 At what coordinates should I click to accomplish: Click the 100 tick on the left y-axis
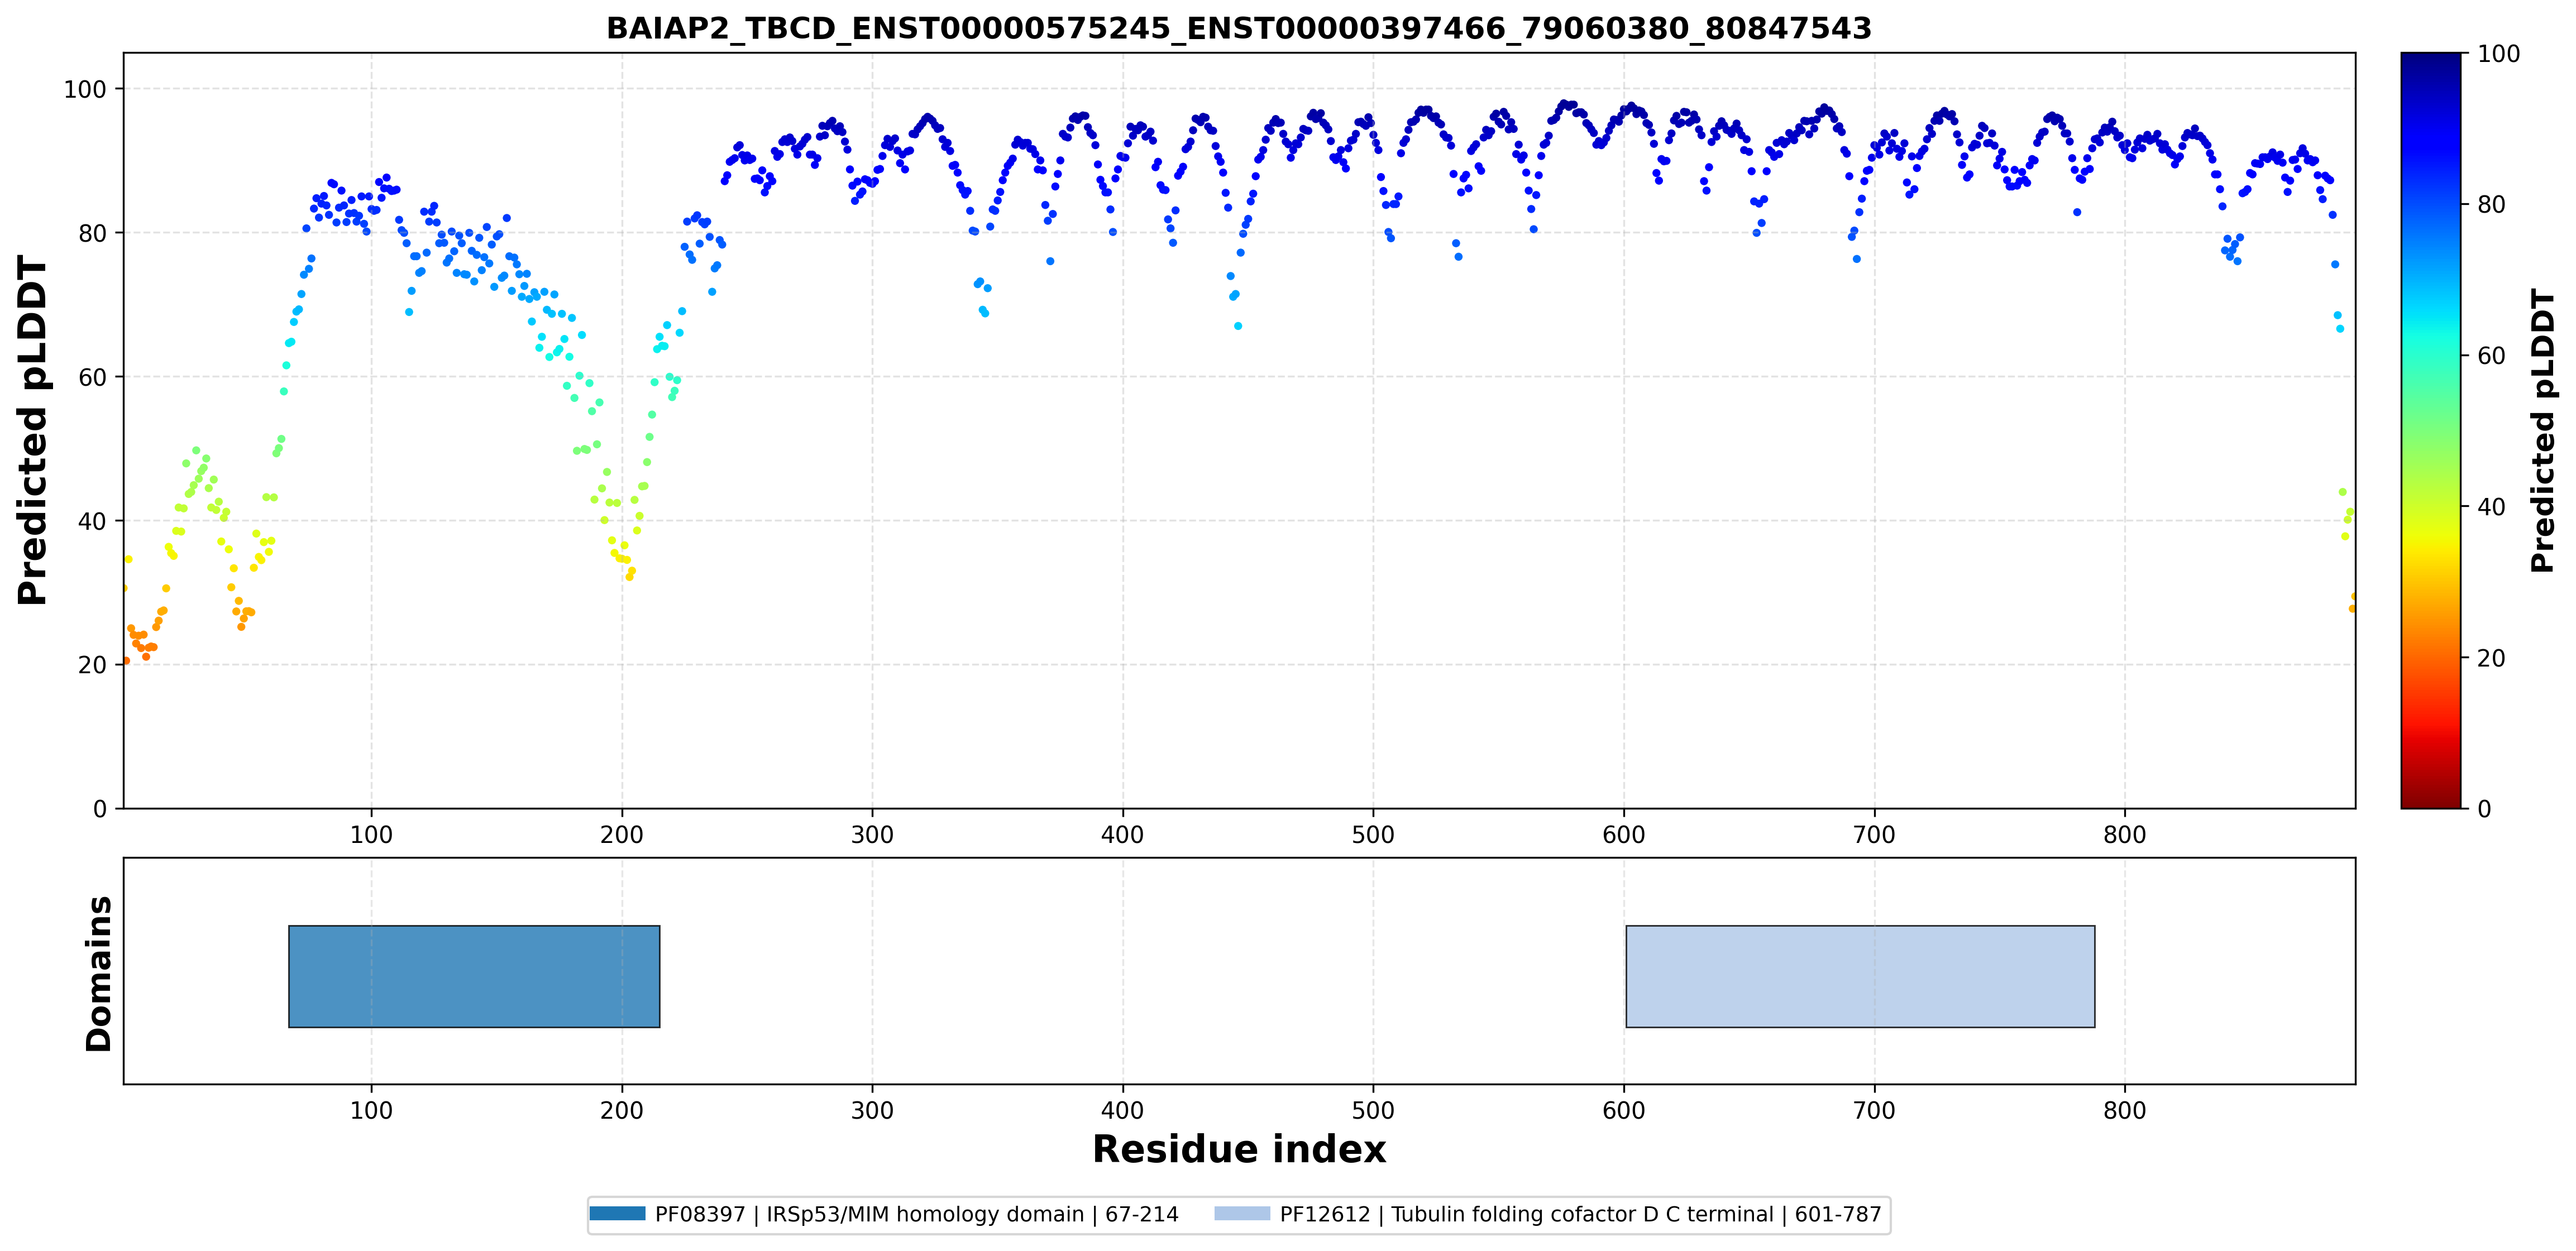tap(85, 89)
